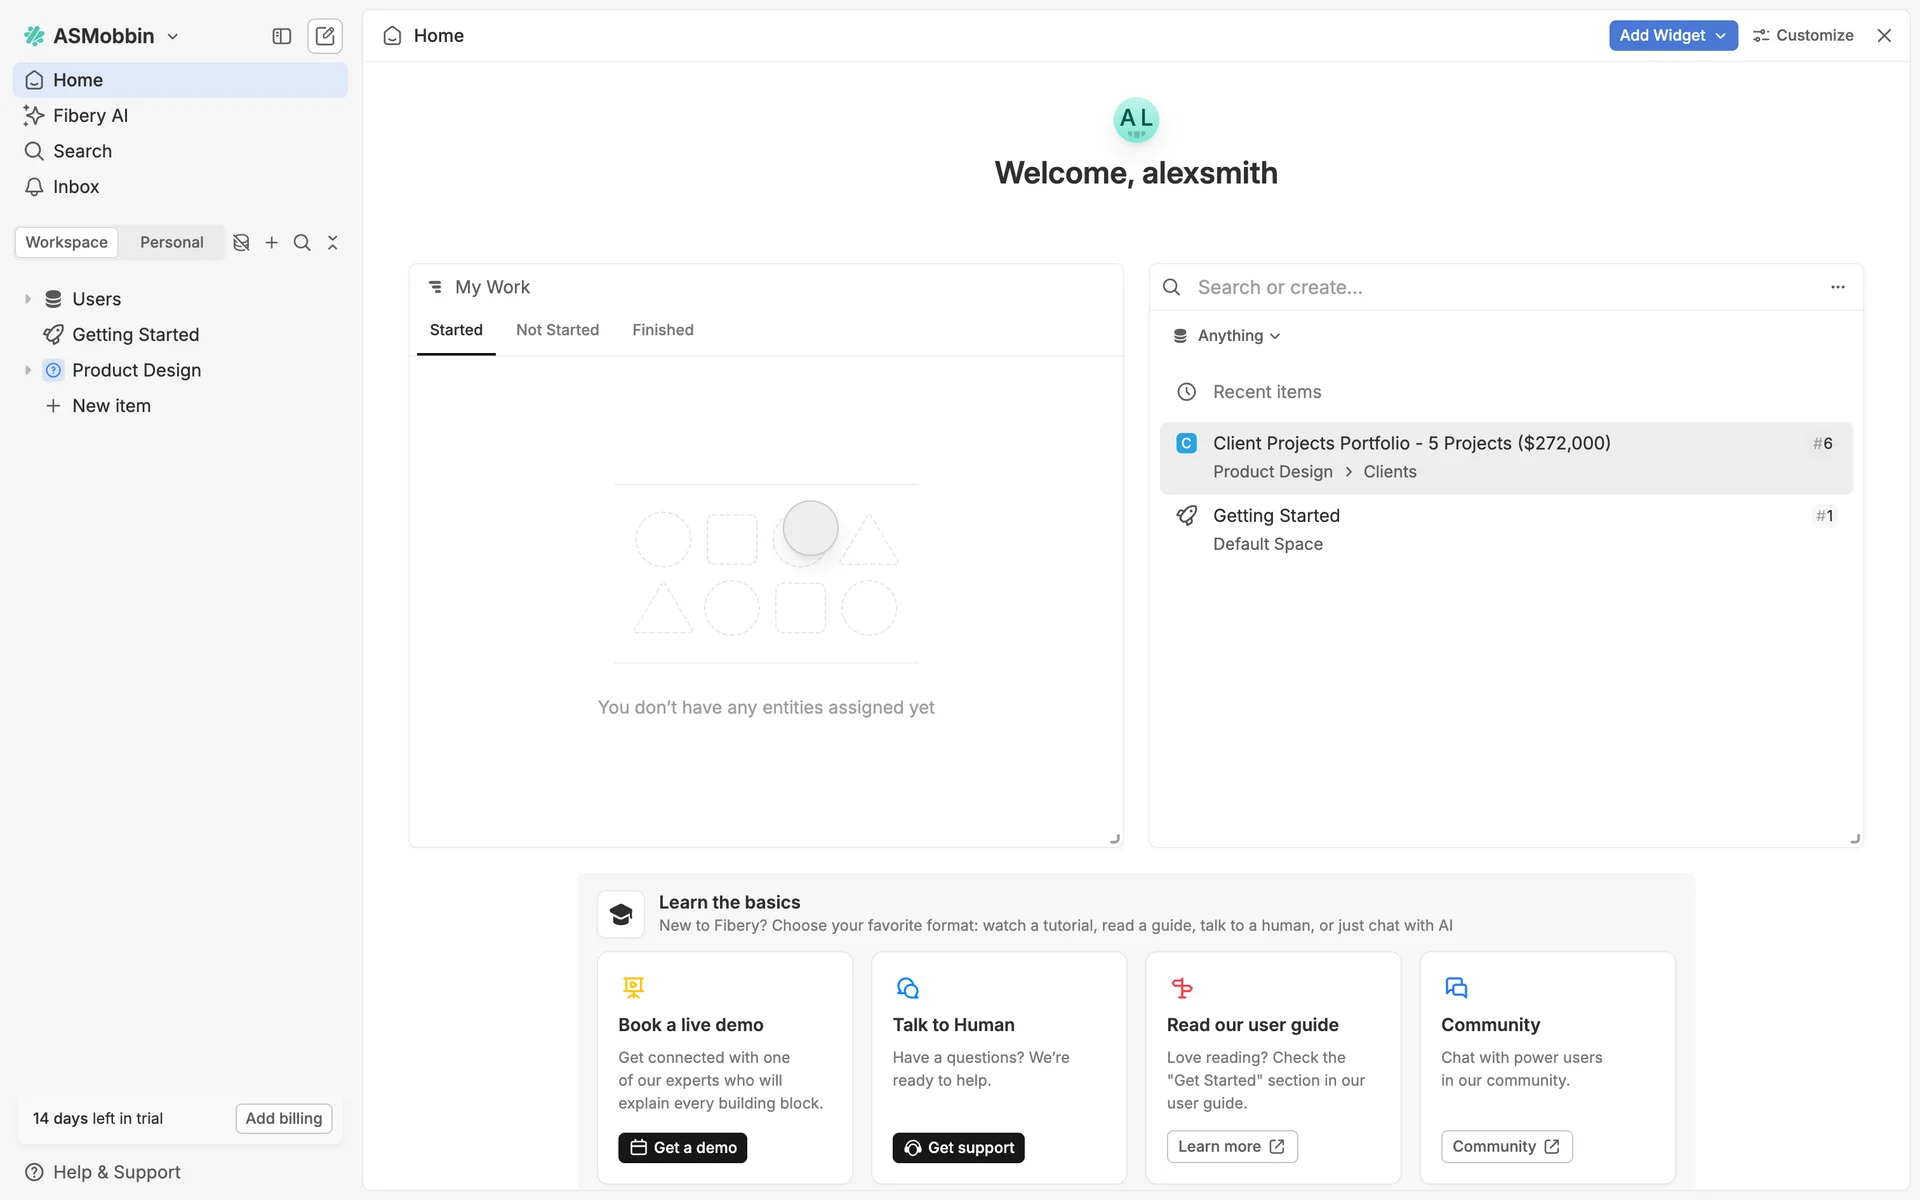Expand the Users tree item
Viewport: 1920px width, 1200px height.
point(28,299)
